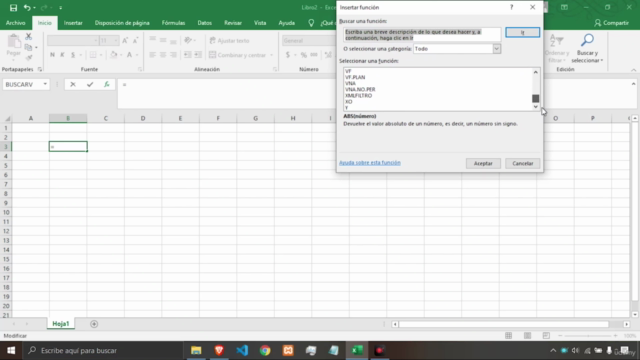Click the Copy icon in Portapapeles
Image resolution: width=640 pixels, height=360 pixels.
coord(28,47)
